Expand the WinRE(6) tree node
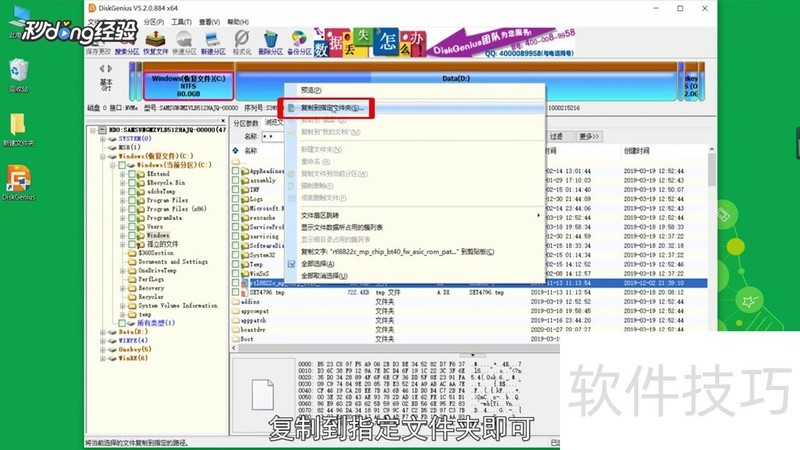 pyautogui.click(x=103, y=358)
